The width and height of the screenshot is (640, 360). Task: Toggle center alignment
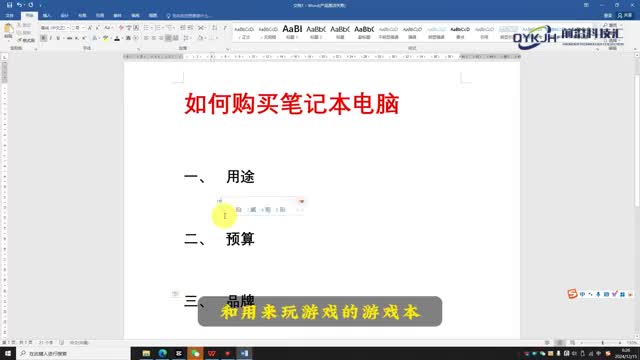pos(154,38)
